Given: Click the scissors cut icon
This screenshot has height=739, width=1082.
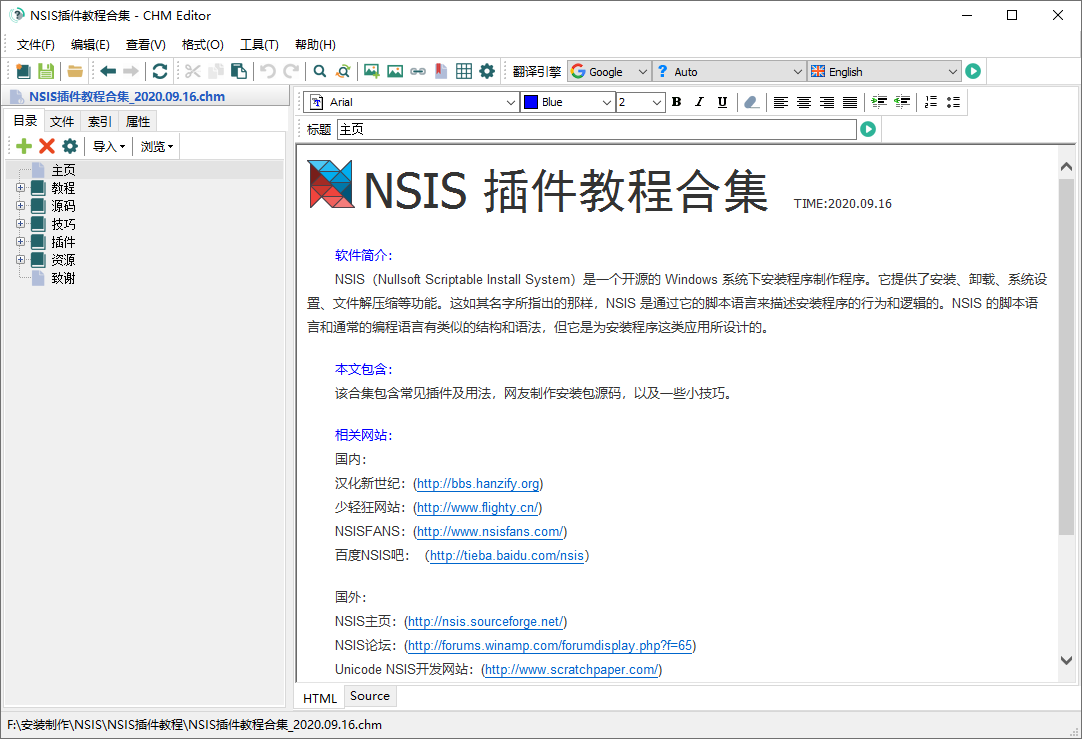Looking at the screenshot, I should pos(193,71).
